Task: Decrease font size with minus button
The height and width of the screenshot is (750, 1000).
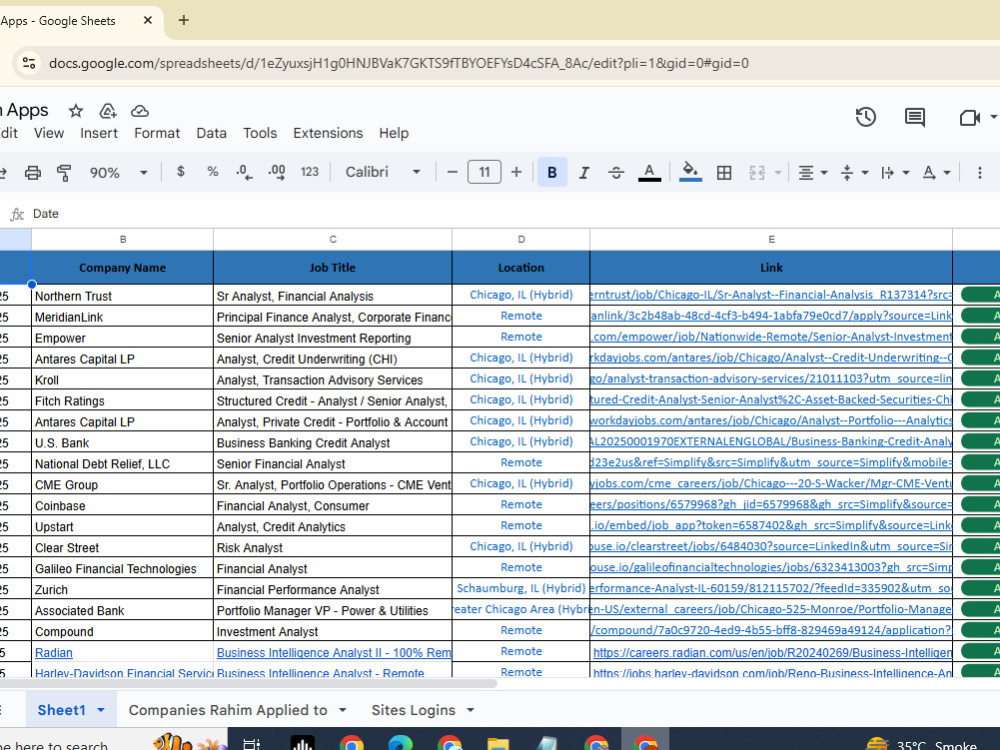Action: click(452, 172)
